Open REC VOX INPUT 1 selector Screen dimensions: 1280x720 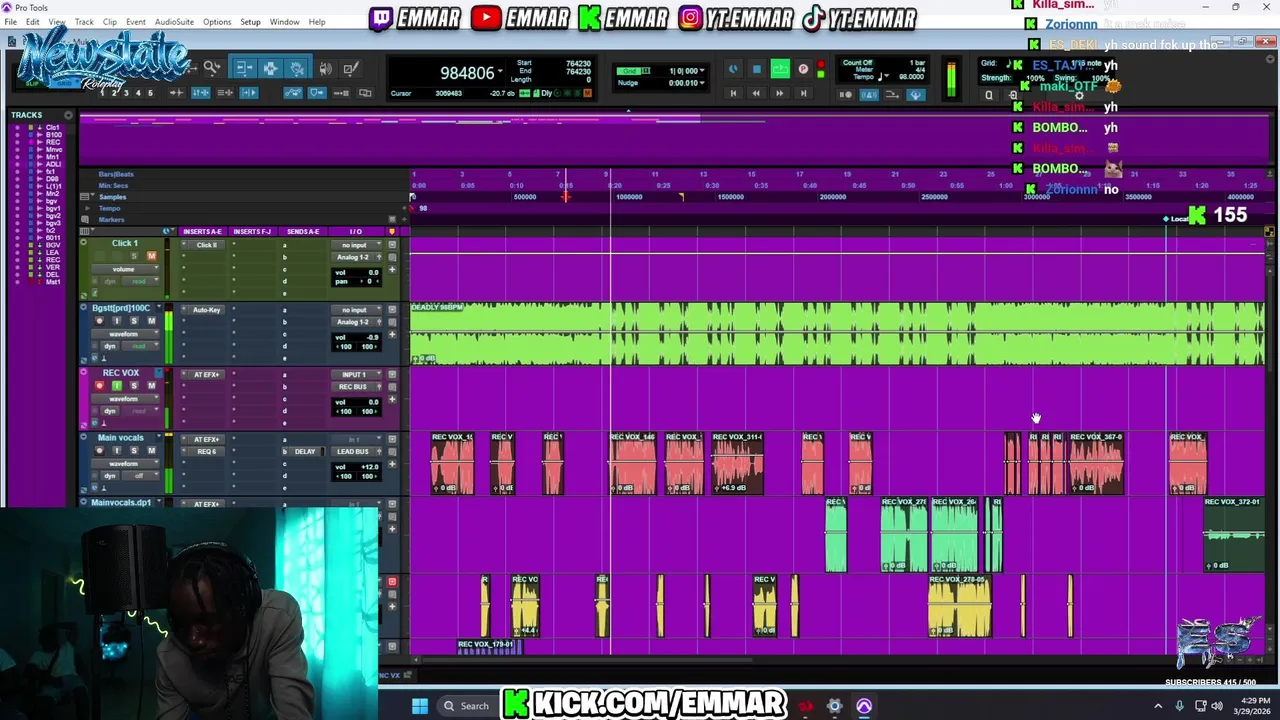tap(356, 375)
